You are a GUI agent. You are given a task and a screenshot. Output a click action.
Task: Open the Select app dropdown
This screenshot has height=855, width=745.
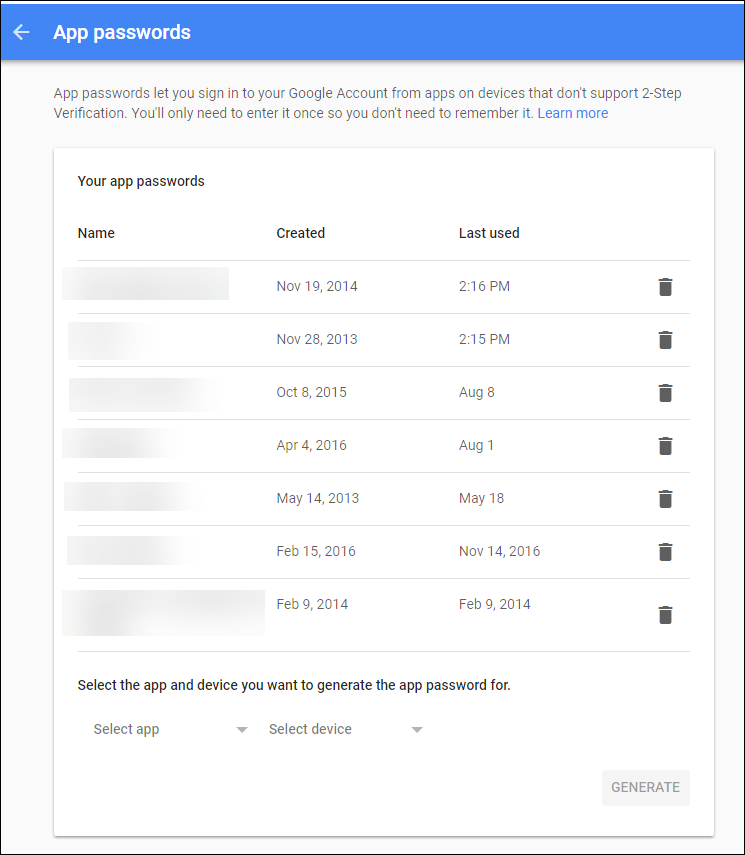click(171, 729)
